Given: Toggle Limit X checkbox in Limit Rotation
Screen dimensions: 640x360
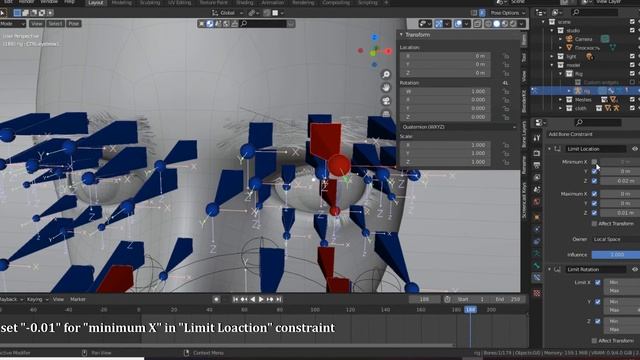Looking at the screenshot, I should (598, 282).
